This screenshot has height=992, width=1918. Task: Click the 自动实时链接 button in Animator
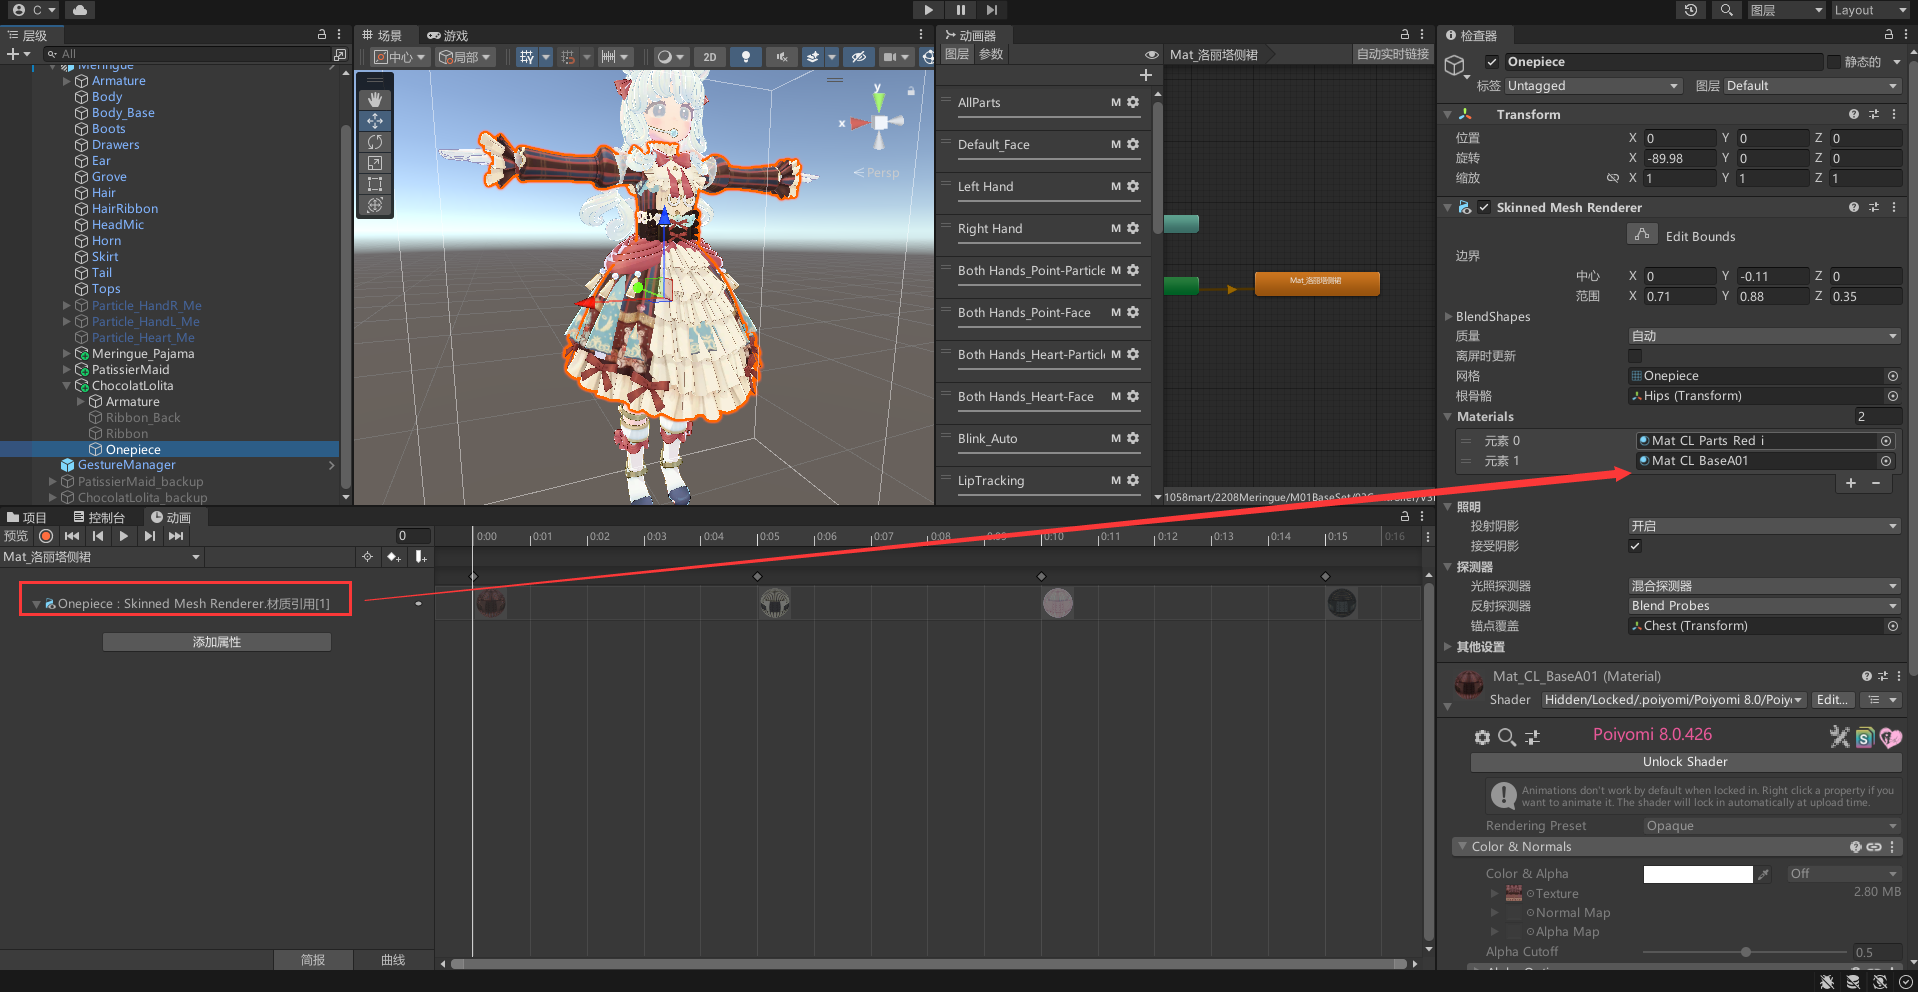(1393, 54)
